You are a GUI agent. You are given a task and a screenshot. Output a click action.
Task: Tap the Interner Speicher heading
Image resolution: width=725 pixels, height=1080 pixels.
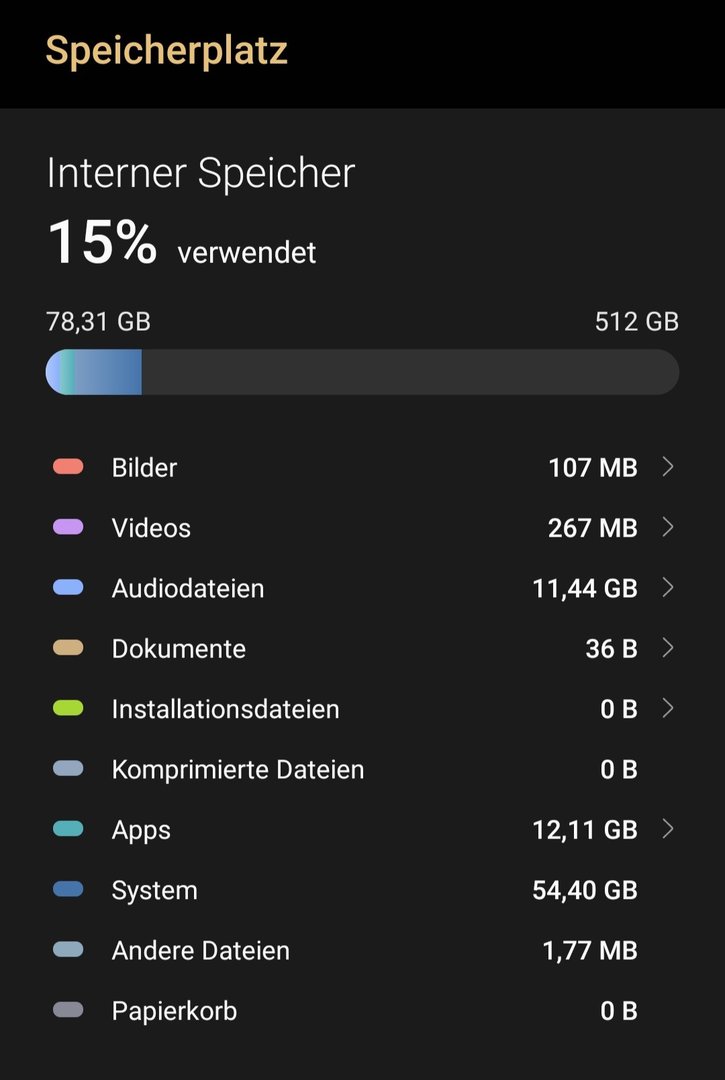[x=201, y=173]
